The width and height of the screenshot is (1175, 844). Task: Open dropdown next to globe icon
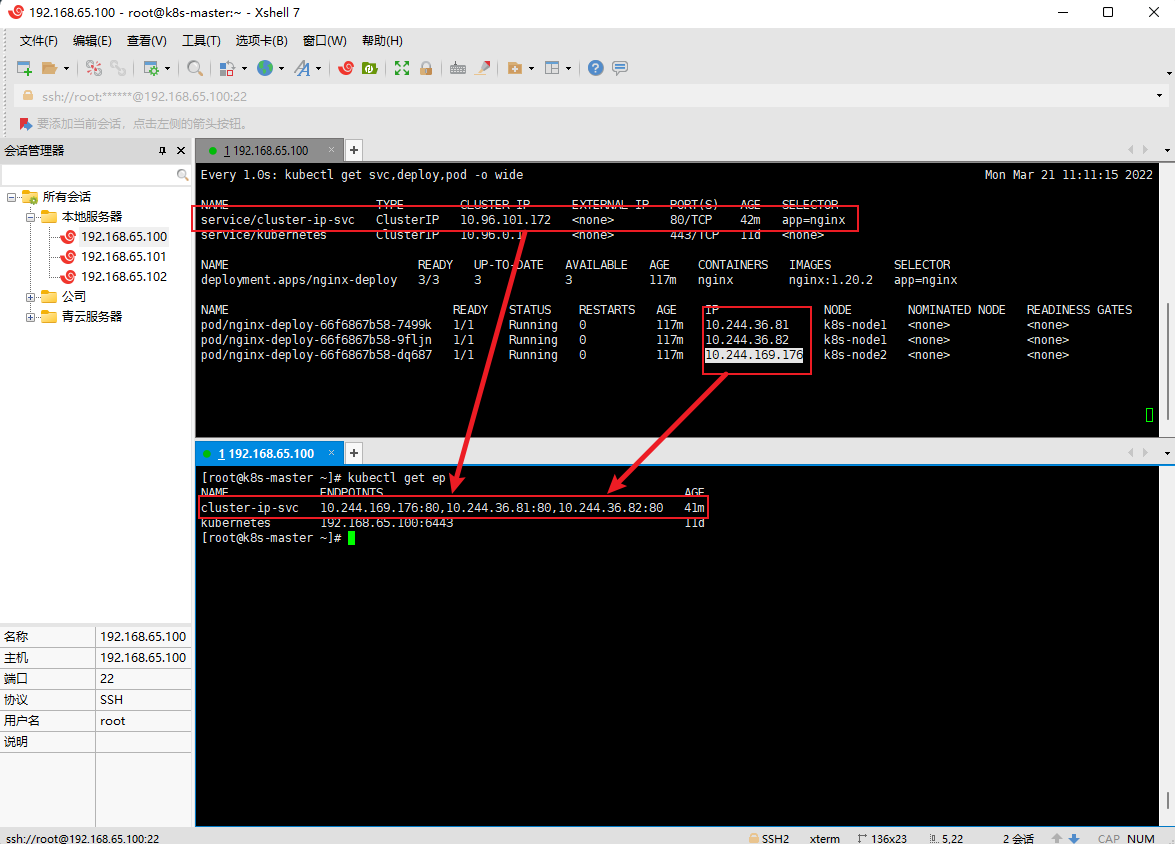point(281,68)
